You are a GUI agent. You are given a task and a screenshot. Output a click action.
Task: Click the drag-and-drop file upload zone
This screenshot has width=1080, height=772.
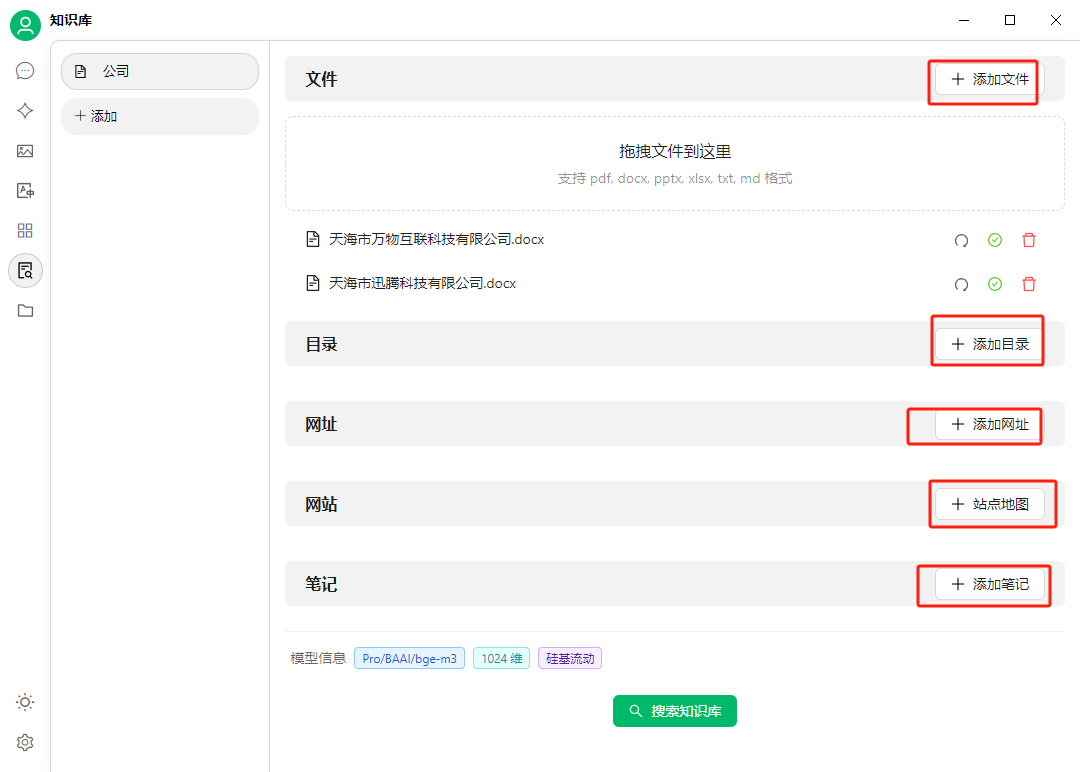675,163
